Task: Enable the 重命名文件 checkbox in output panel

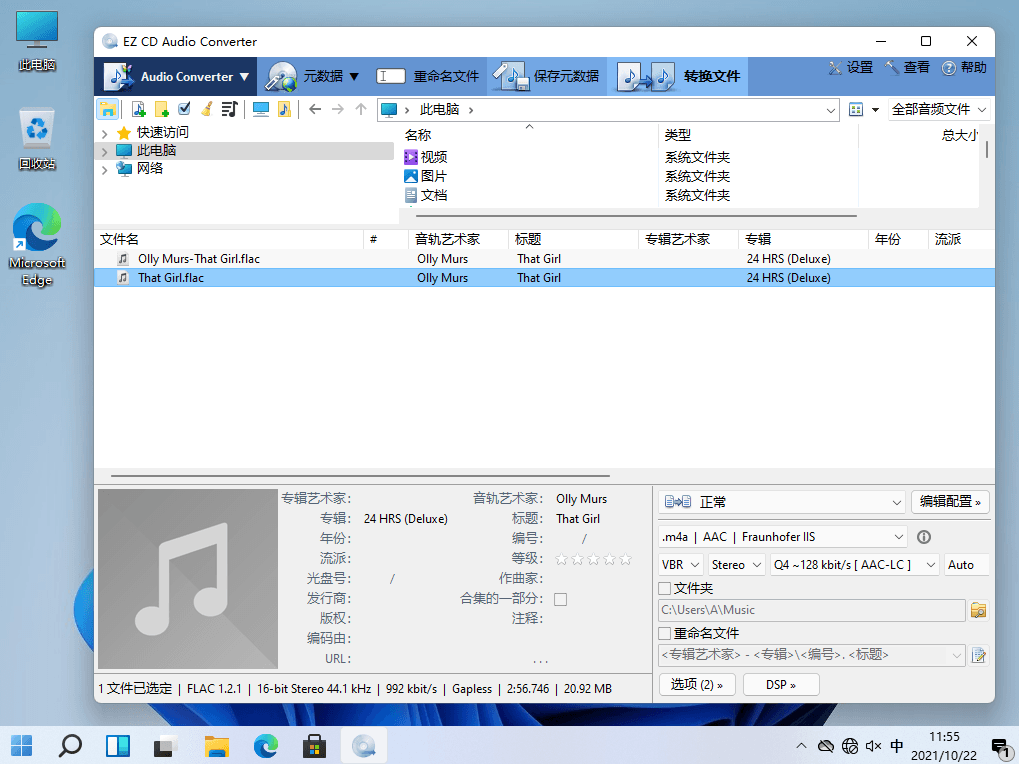Action: point(664,633)
